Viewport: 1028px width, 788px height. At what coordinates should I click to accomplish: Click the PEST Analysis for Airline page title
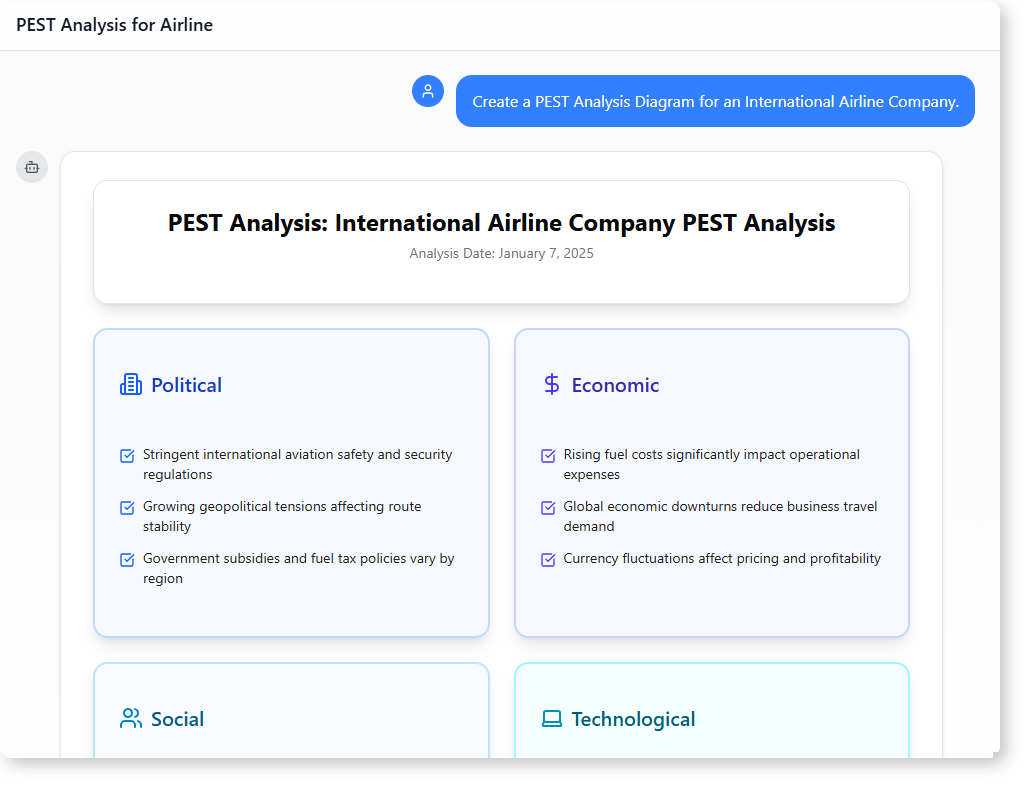pos(114,25)
